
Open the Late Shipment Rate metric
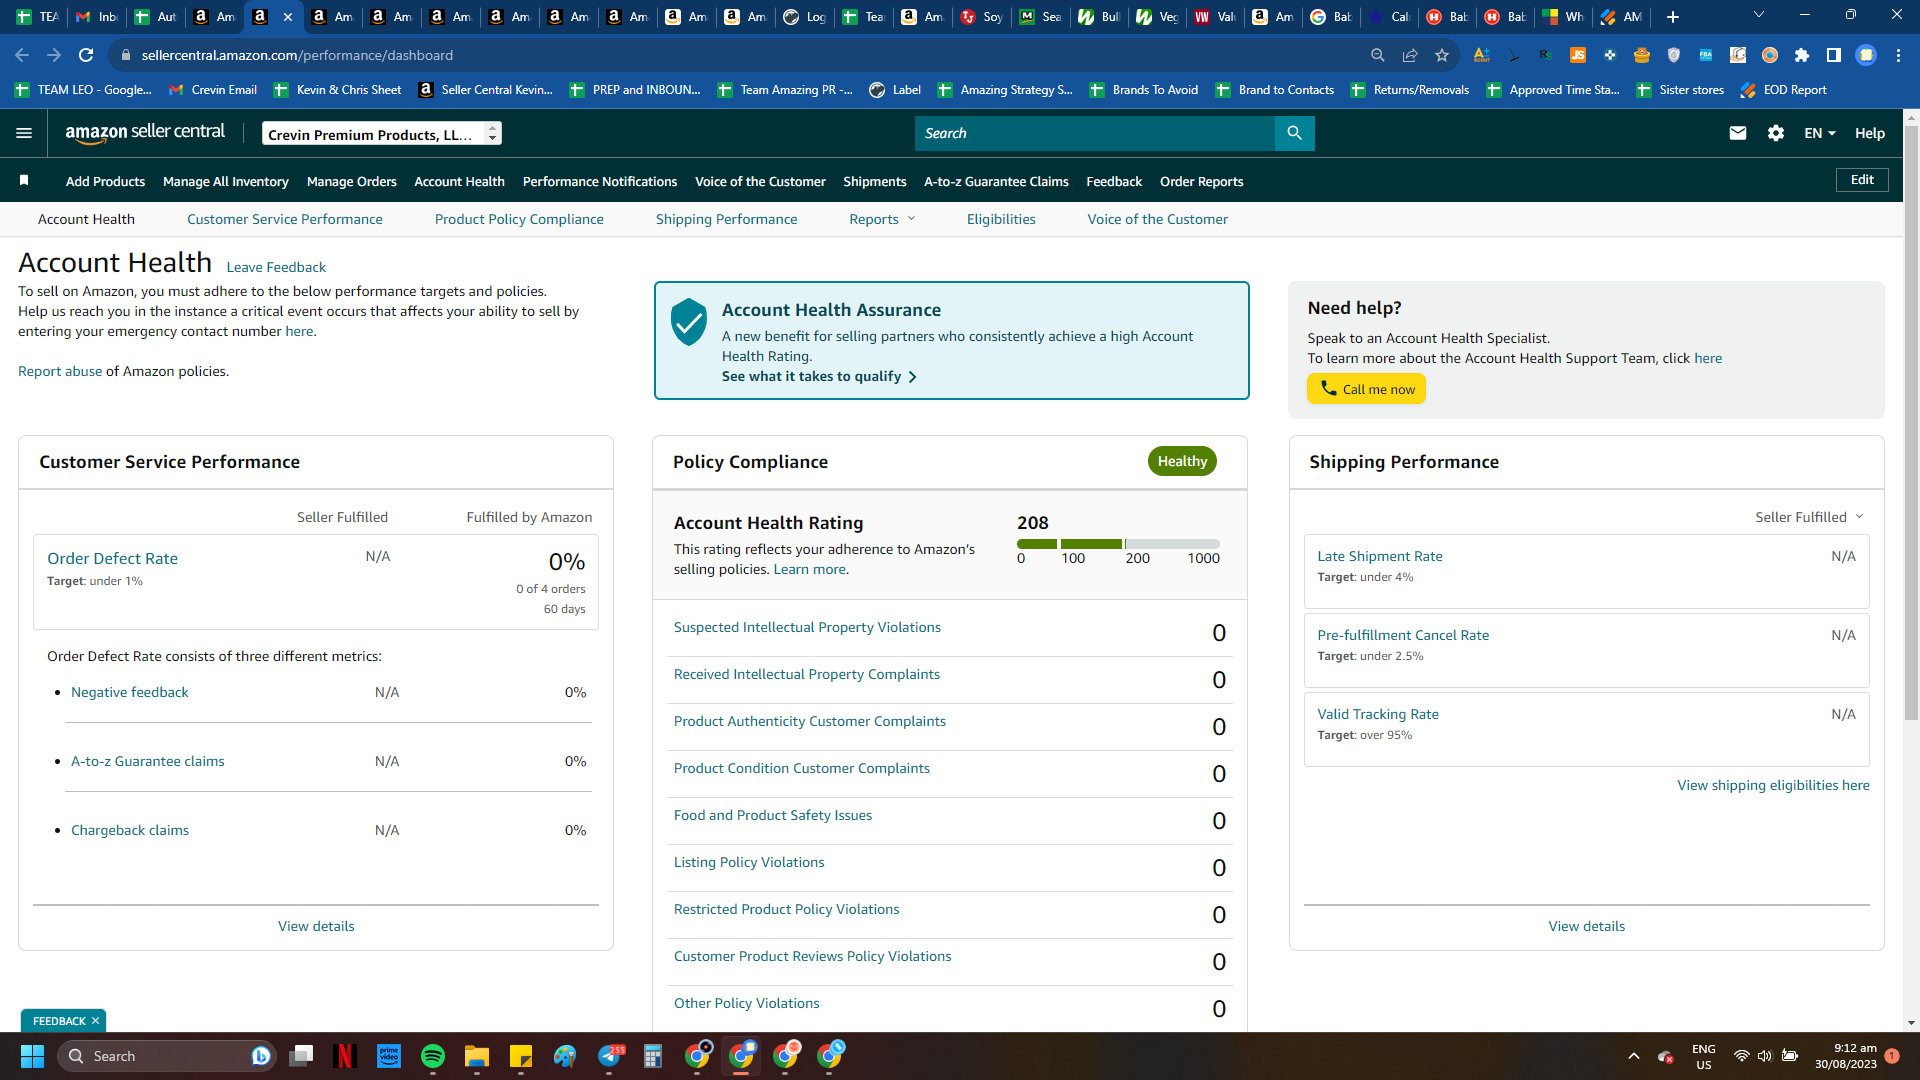[x=1380, y=556]
